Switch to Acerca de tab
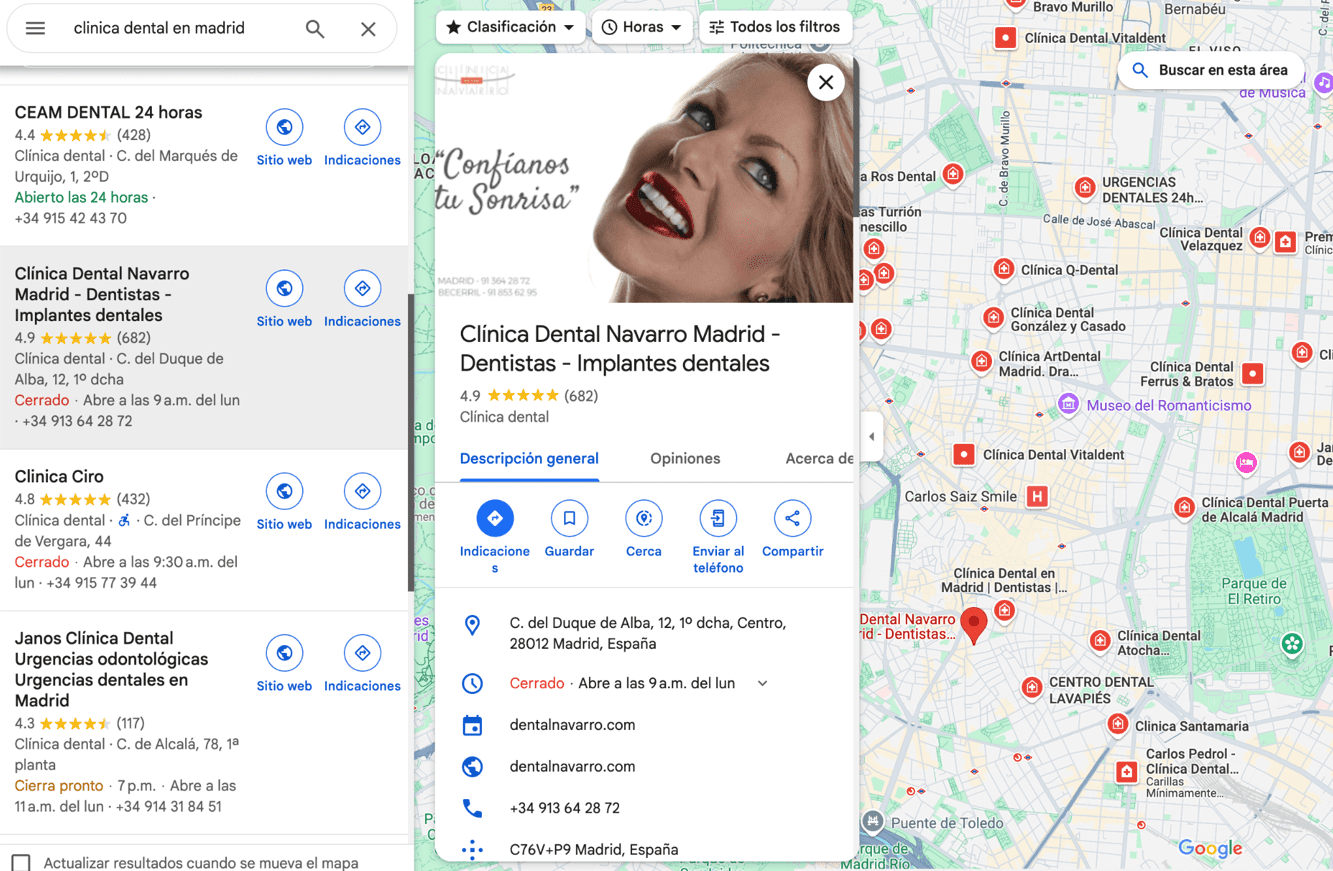Image resolution: width=1333 pixels, height=871 pixels. (819, 459)
